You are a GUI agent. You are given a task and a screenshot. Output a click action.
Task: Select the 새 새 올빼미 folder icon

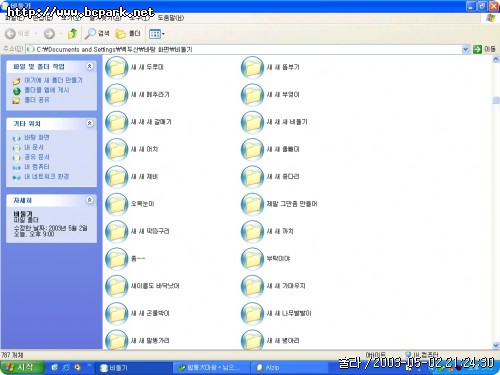coord(252,150)
